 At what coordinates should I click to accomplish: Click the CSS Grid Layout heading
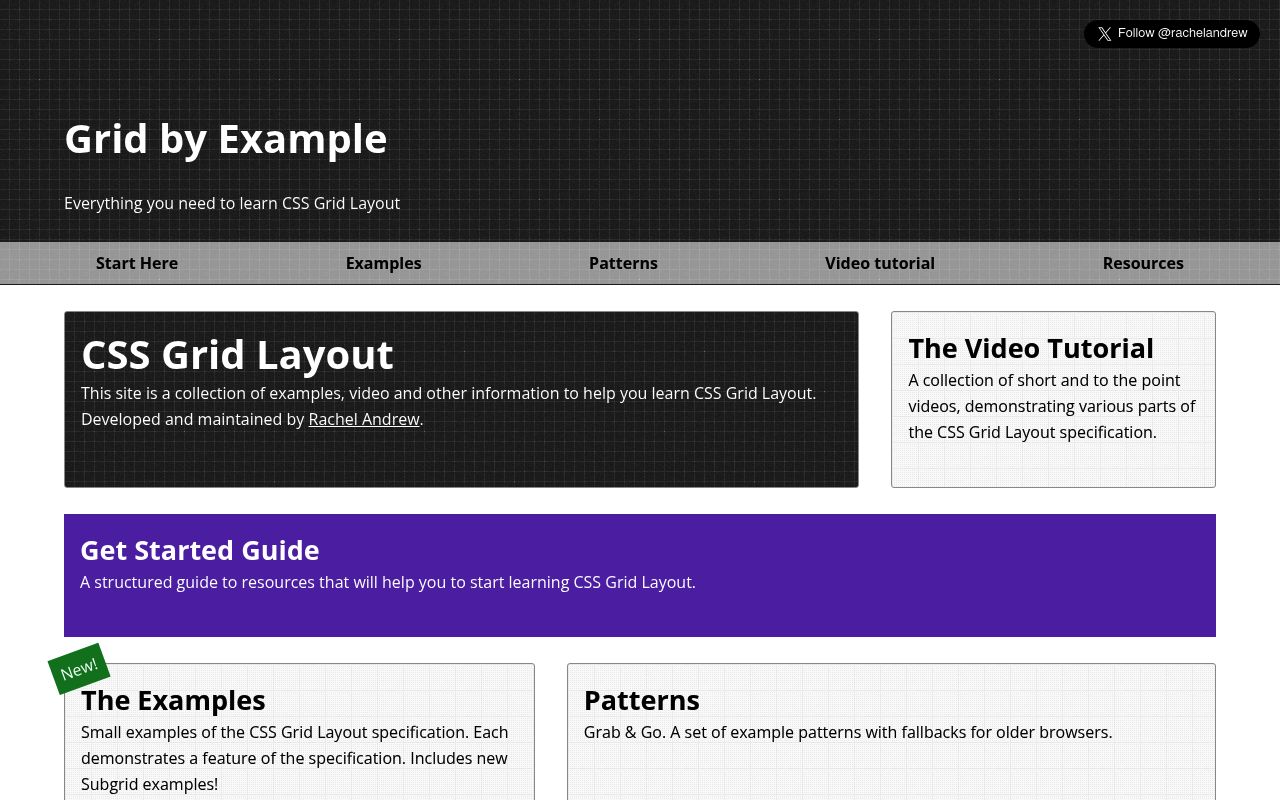[x=237, y=355]
